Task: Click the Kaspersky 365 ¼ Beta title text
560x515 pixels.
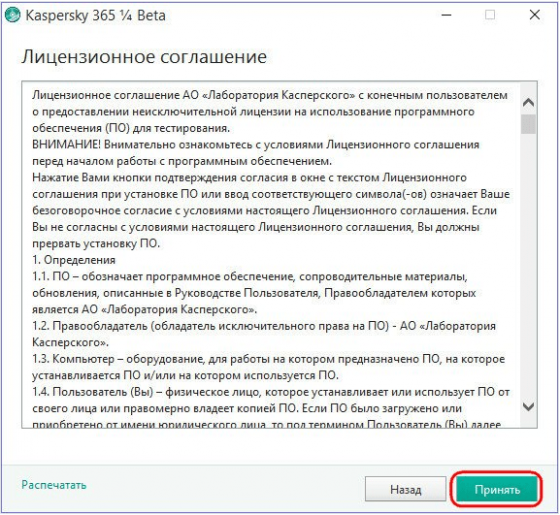Action: coord(96,16)
